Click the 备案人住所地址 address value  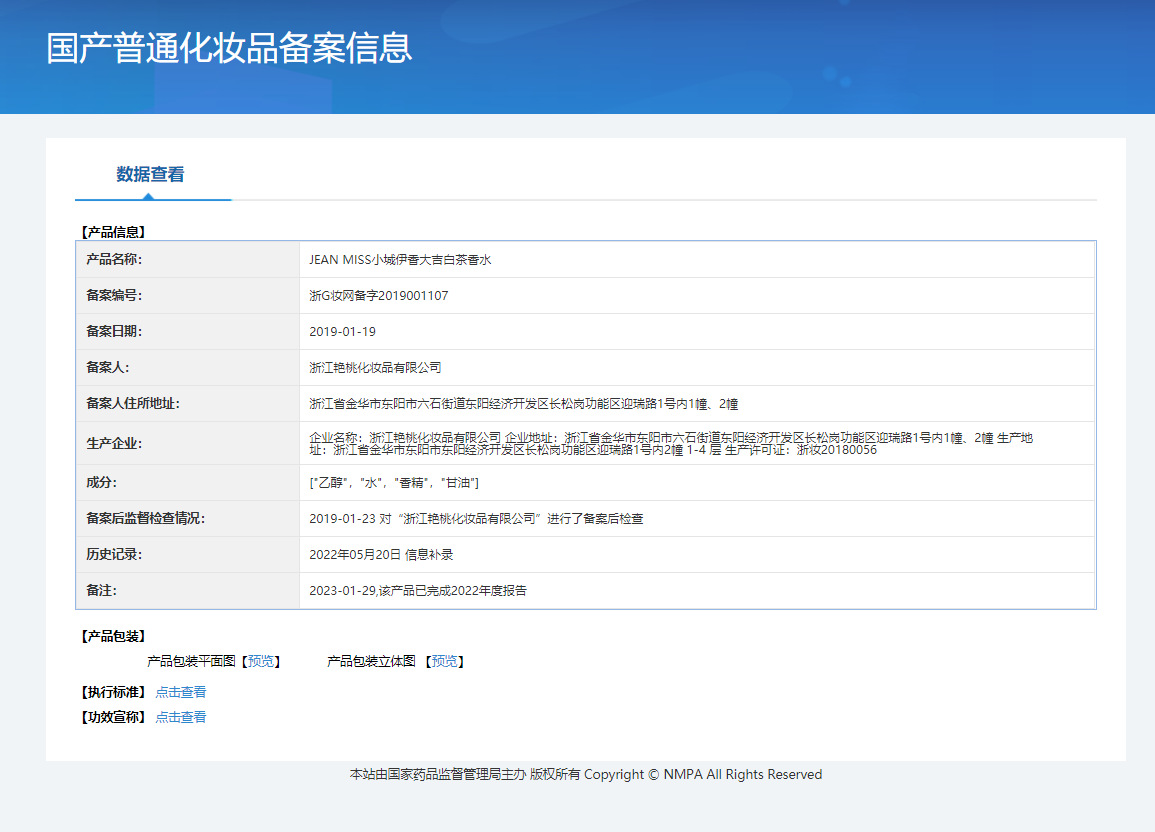[524, 404]
